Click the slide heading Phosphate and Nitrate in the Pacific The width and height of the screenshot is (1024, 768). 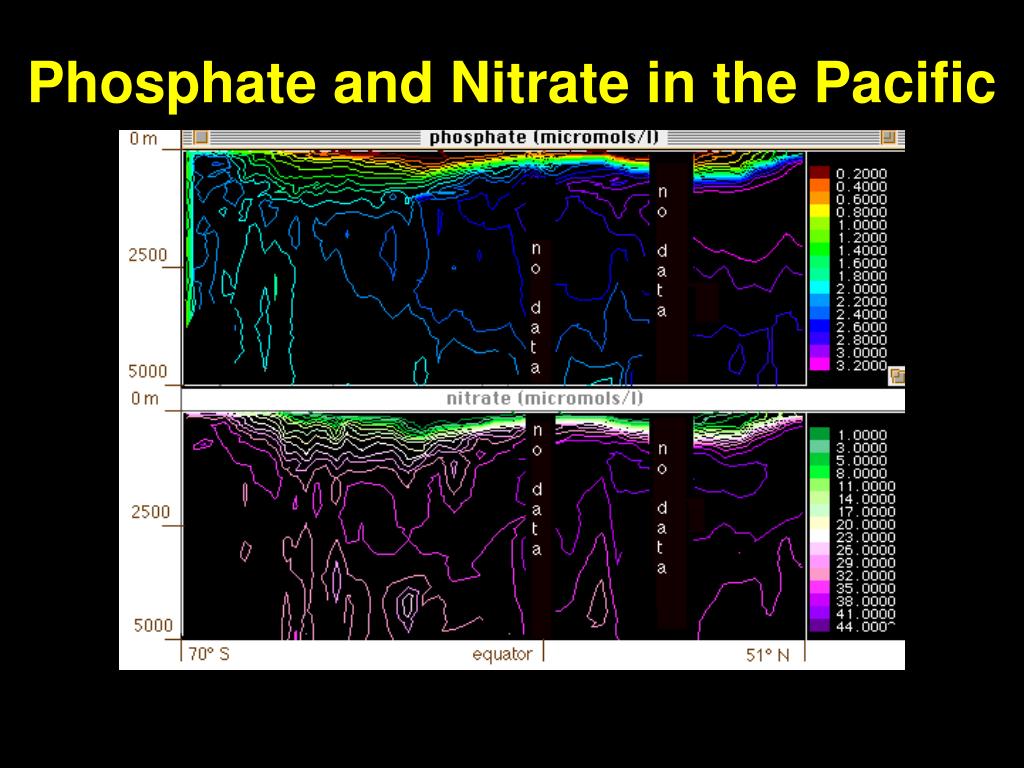tap(511, 82)
